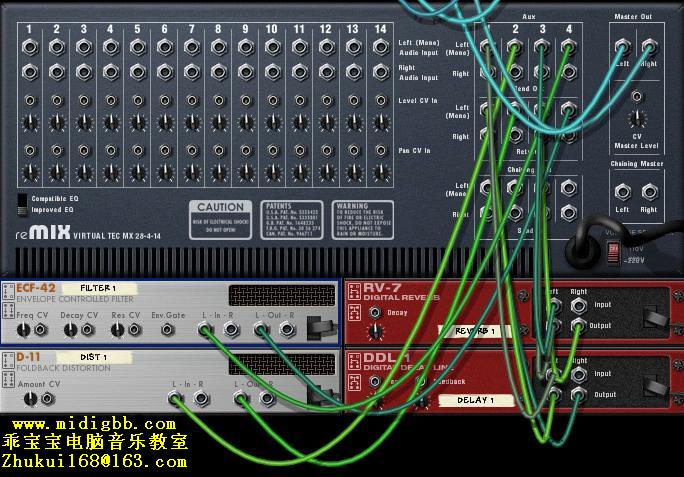This screenshot has height=477, width=684.
Task: Adjust ECF-42 Res CV trim knob
Action: (117, 330)
